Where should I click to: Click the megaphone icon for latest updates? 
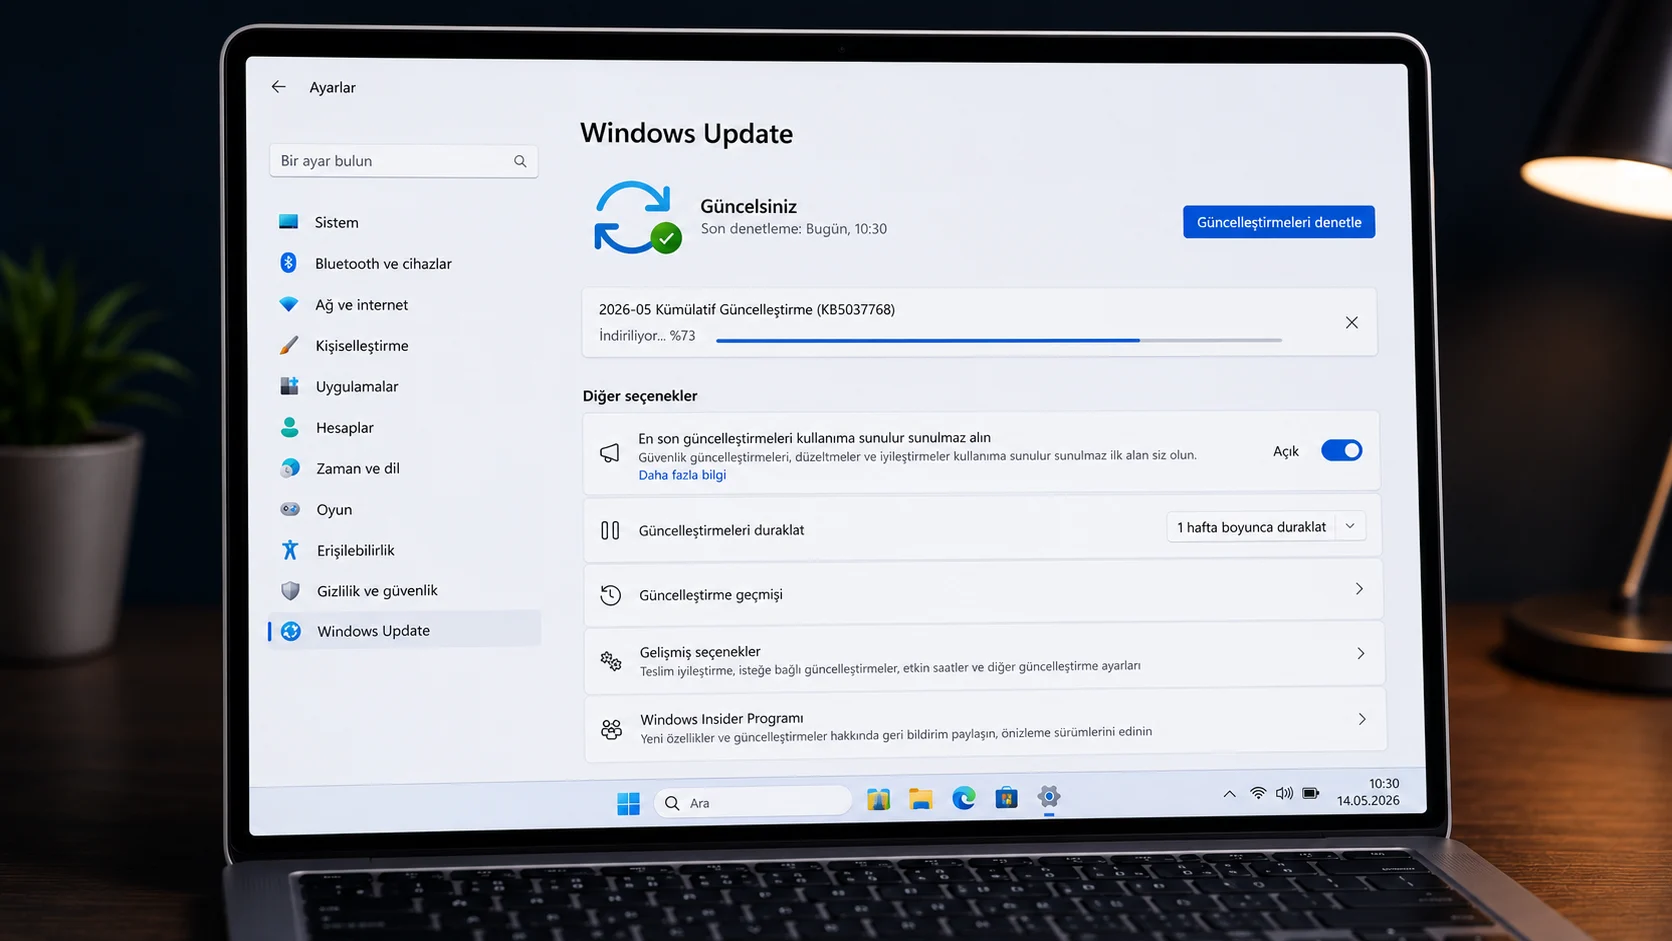(609, 453)
